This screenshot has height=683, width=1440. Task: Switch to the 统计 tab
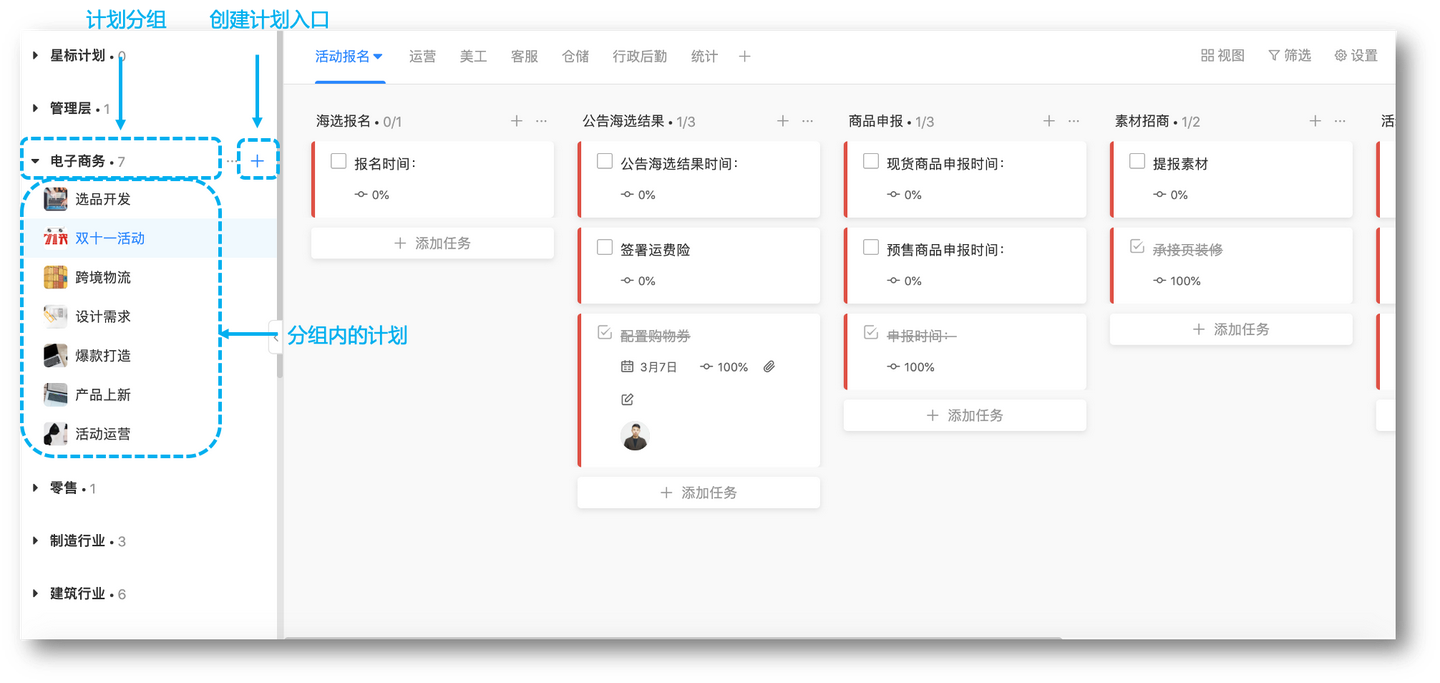coord(704,57)
